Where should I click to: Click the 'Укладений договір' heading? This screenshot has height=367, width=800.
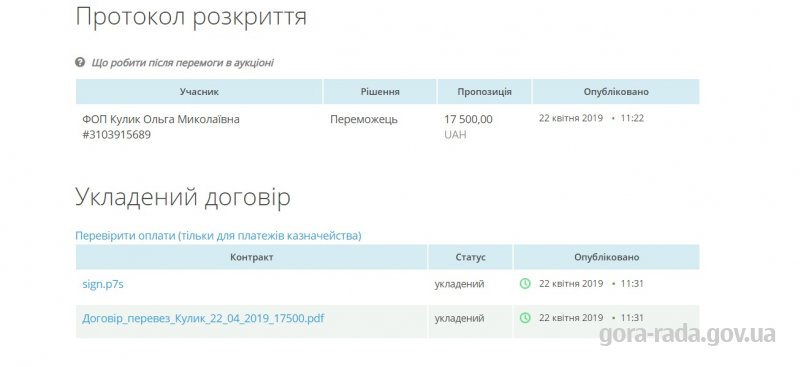(183, 197)
